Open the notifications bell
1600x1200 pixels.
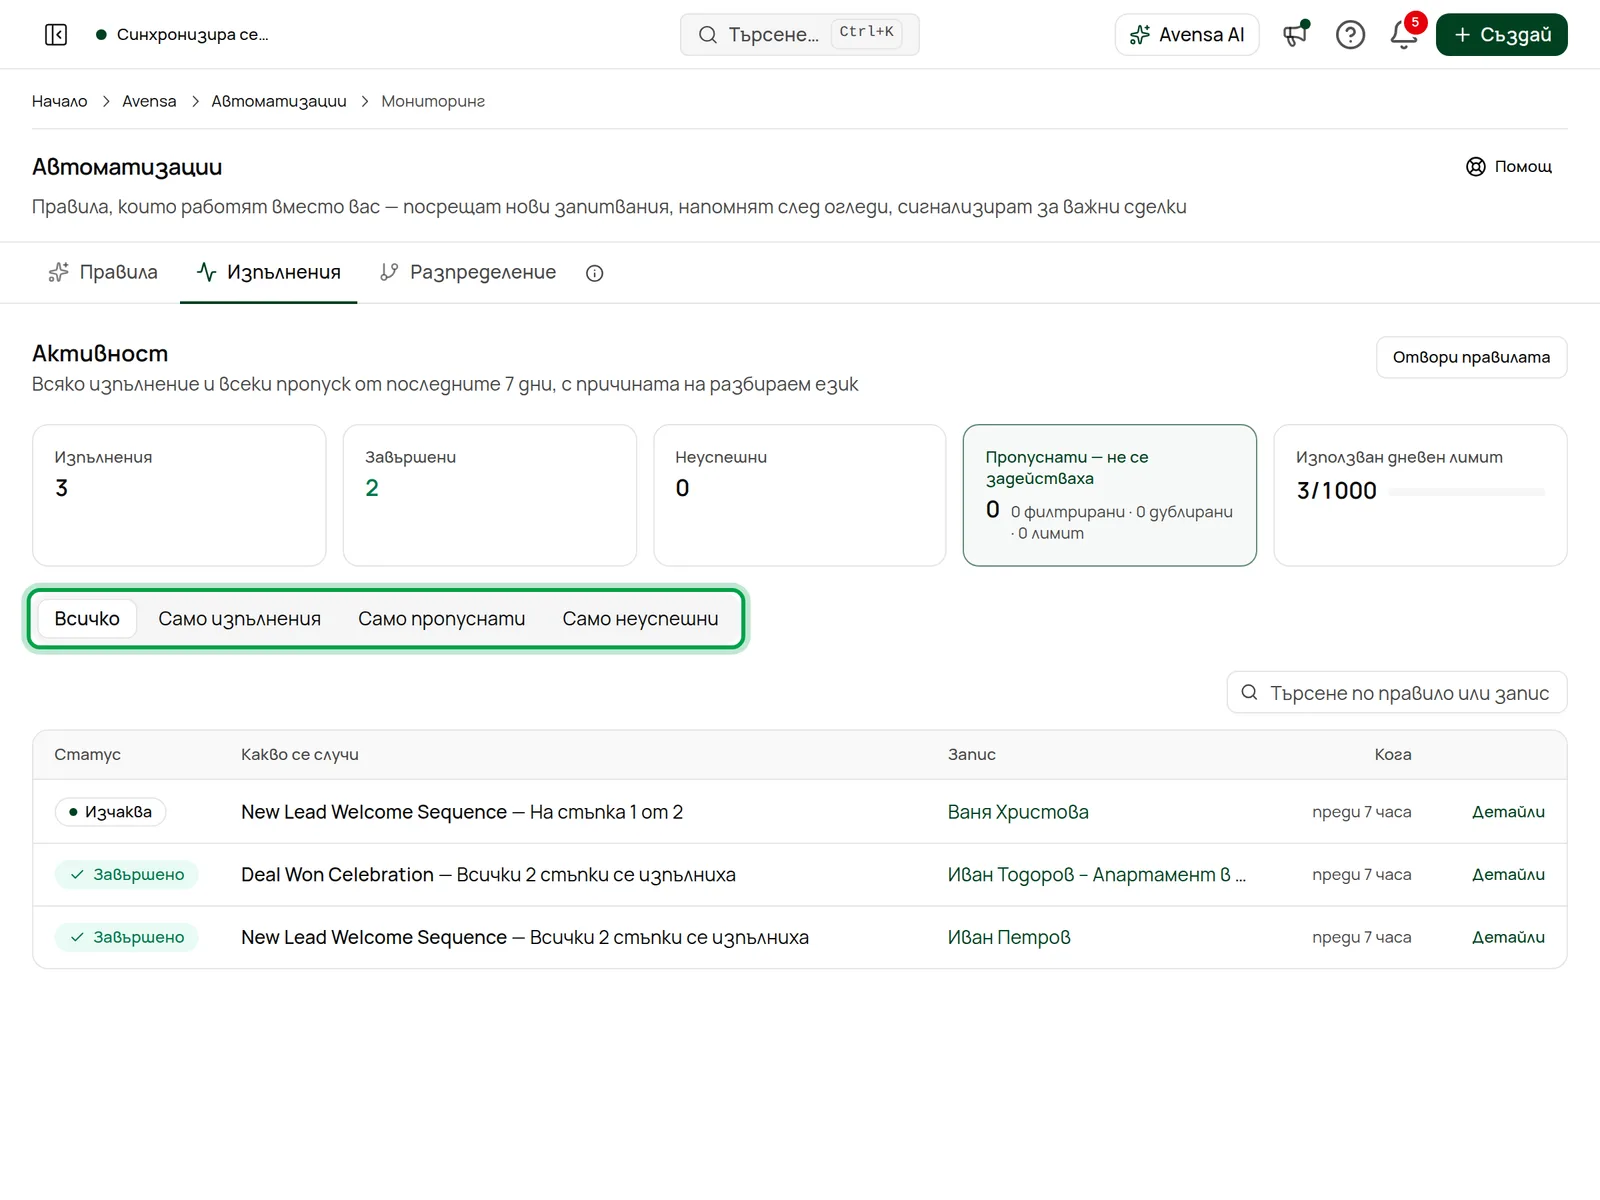click(1404, 35)
